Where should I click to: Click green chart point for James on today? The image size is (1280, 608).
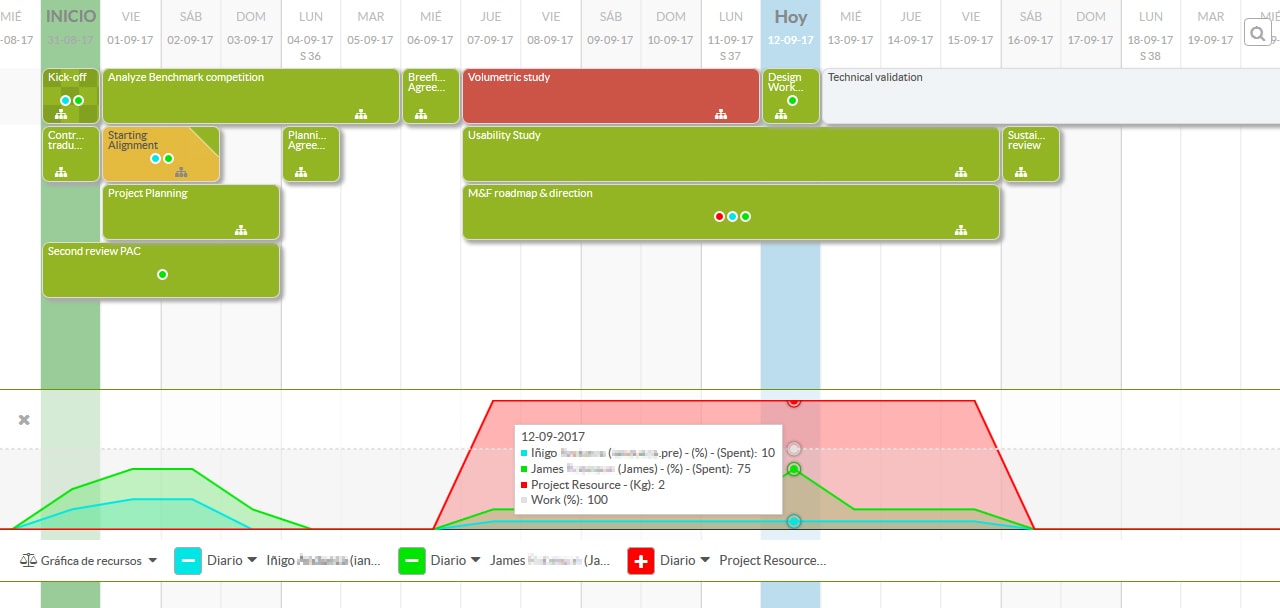pos(794,469)
